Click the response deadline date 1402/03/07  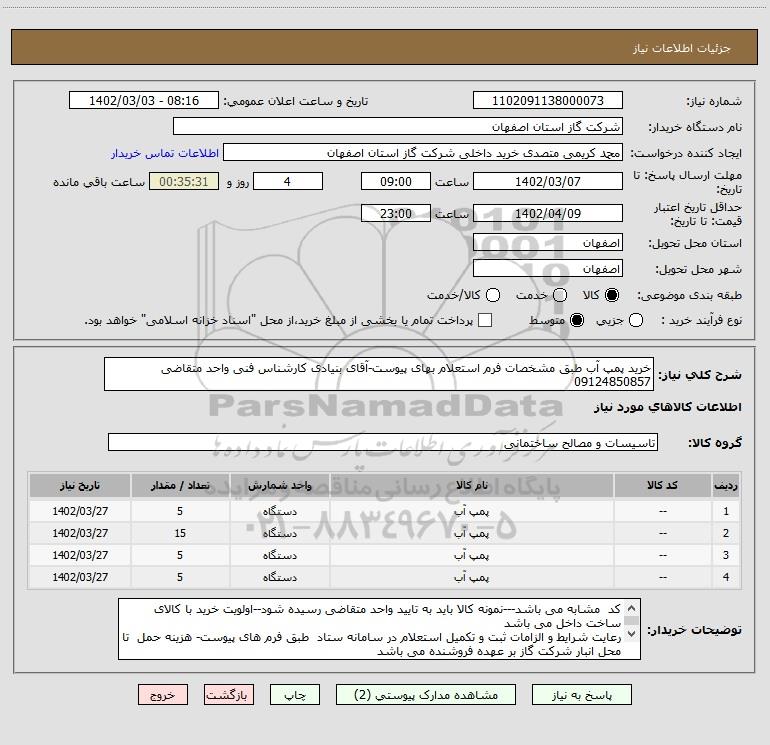point(548,181)
